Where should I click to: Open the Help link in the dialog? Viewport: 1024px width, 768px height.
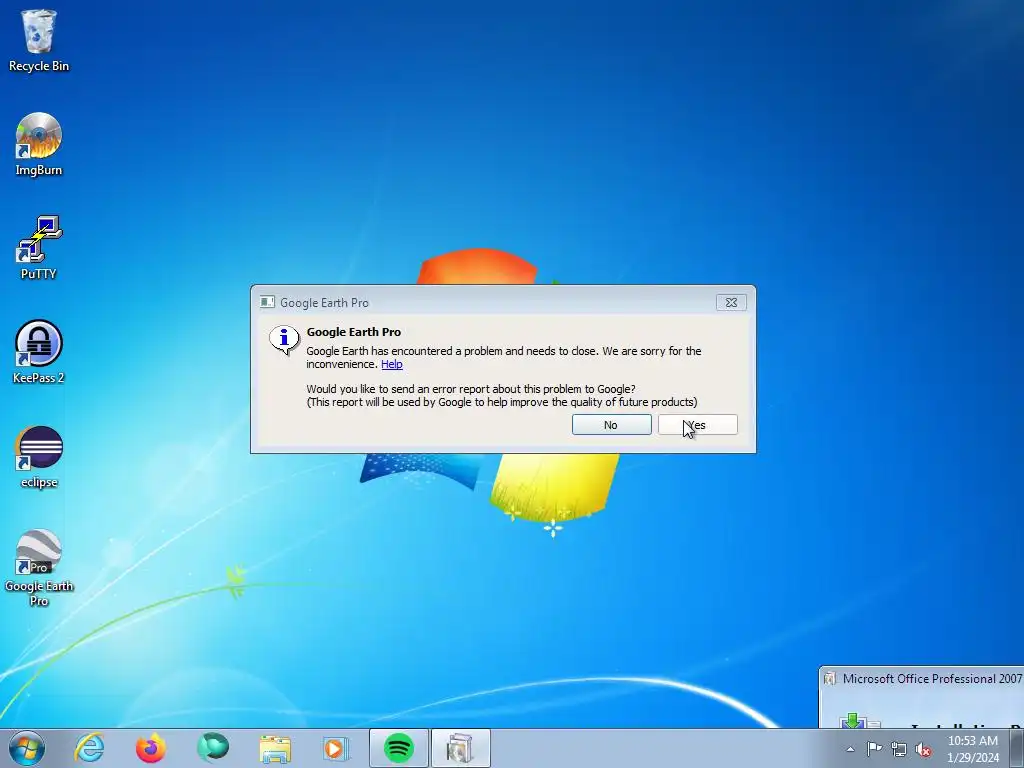click(392, 364)
